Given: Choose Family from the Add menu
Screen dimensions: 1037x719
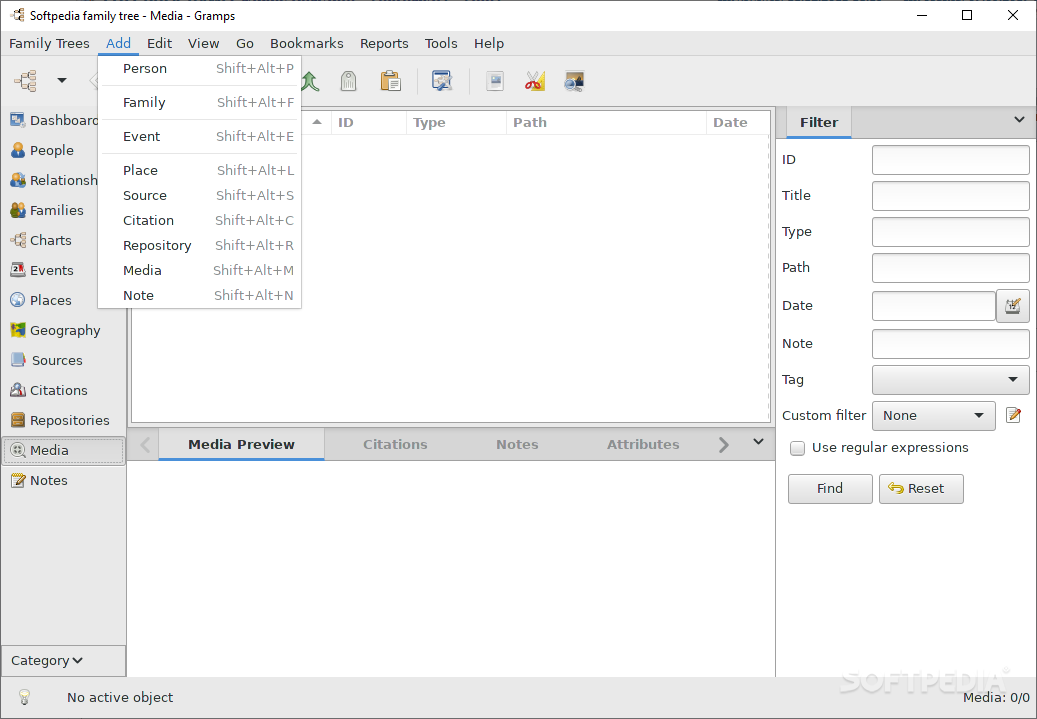Looking at the screenshot, I should (x=200, y=103).
